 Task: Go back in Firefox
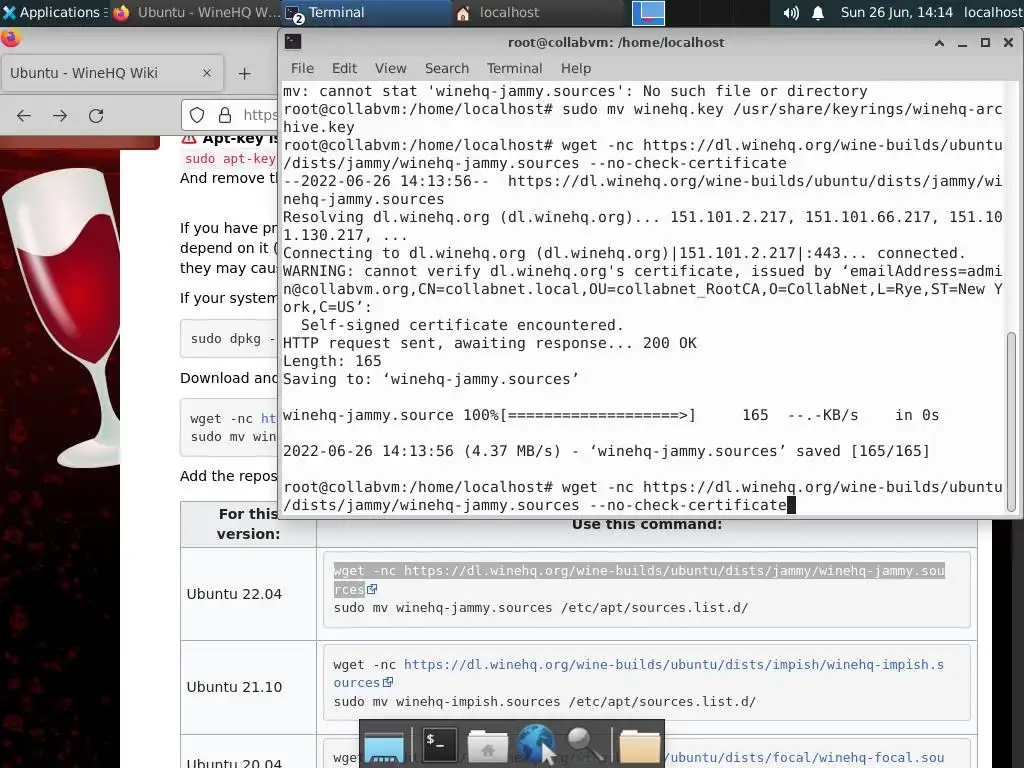click(24, 116)
